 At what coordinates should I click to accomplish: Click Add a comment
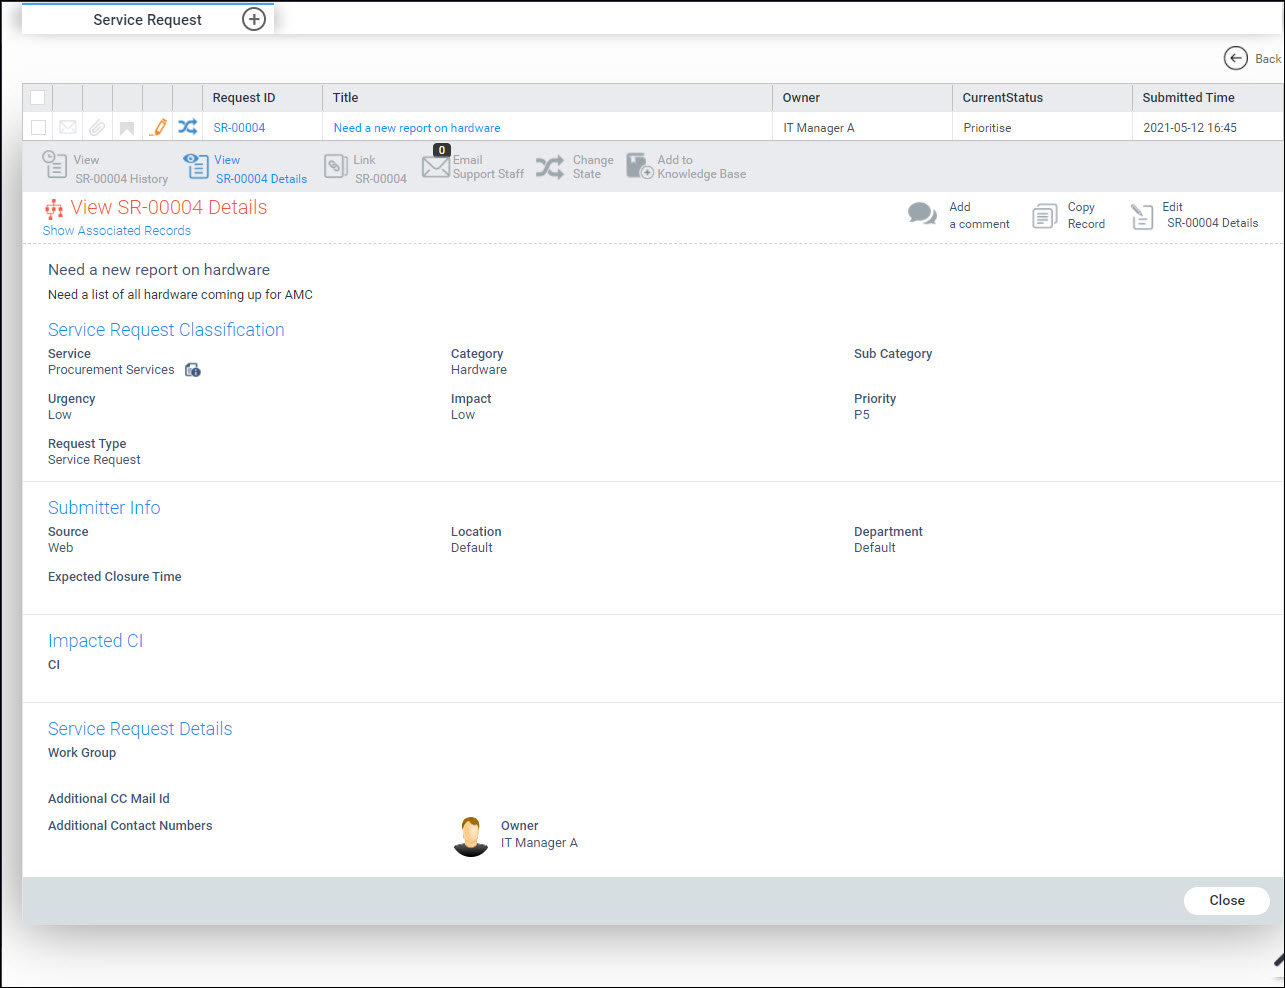tap(959, 215)
